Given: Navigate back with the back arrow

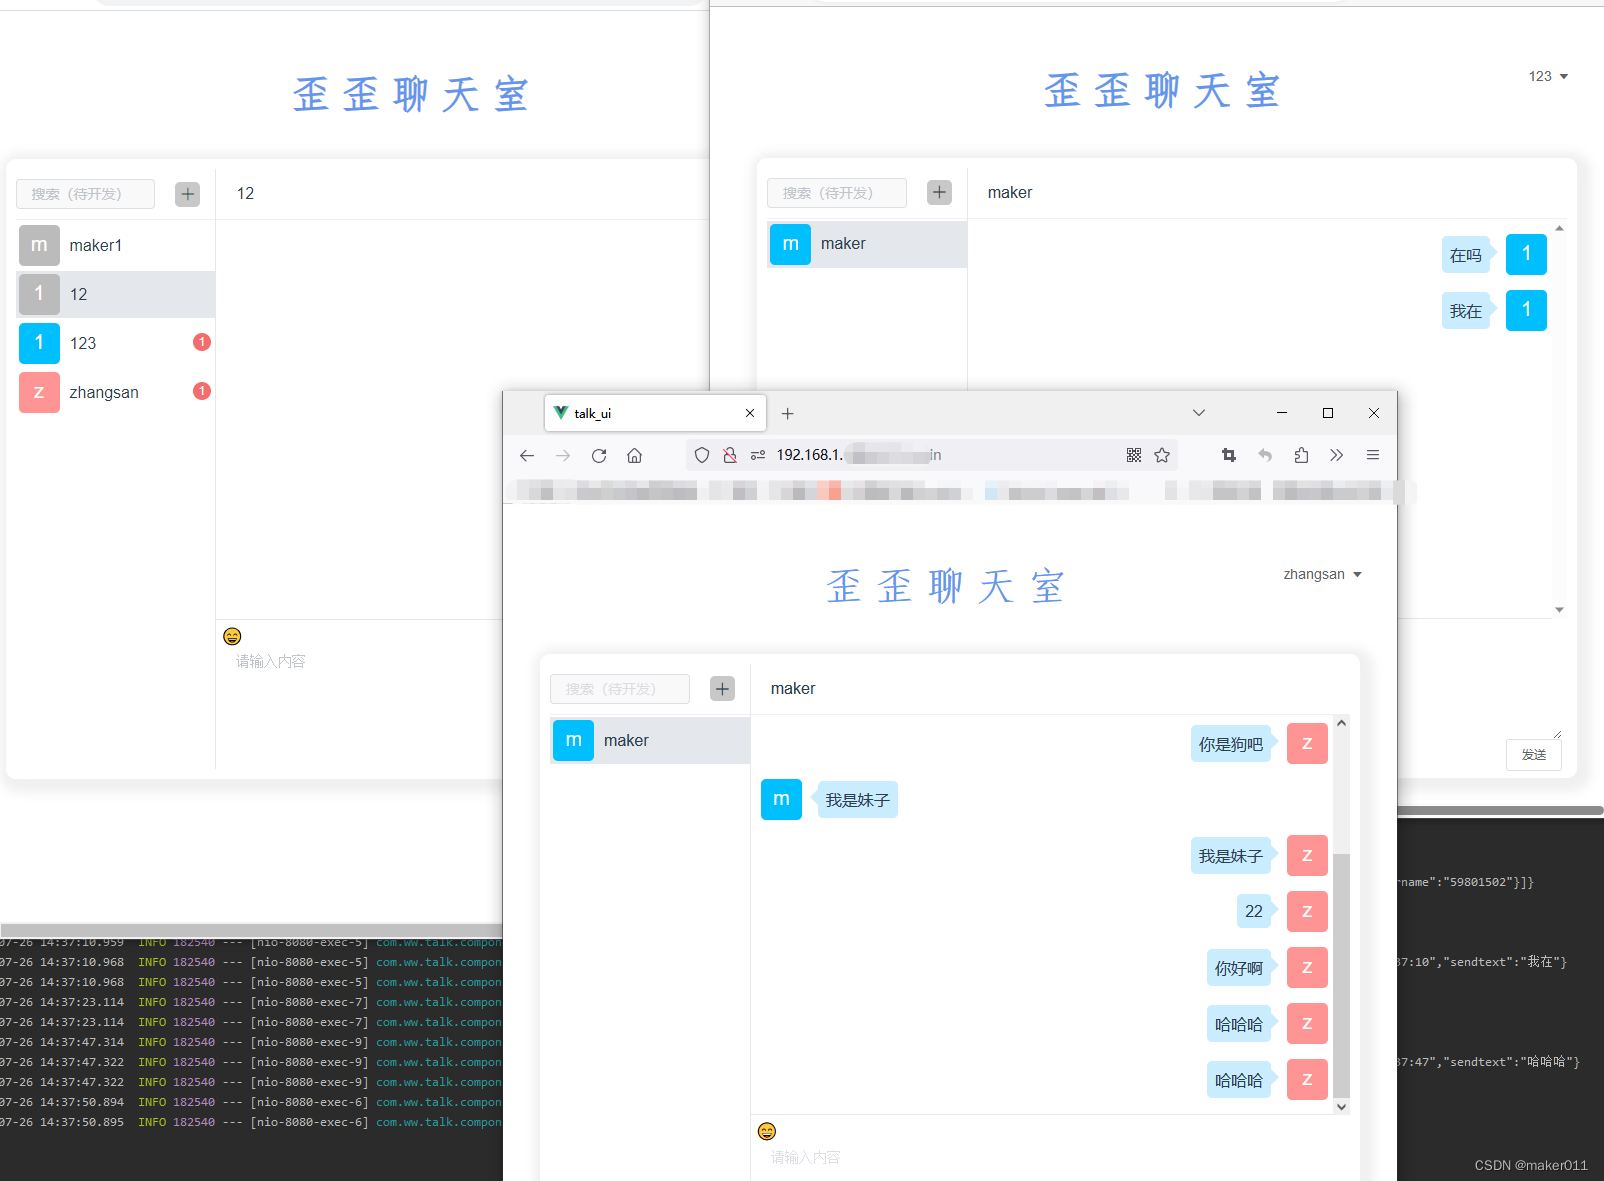Looking at the screenshot, I should (527, 455).
